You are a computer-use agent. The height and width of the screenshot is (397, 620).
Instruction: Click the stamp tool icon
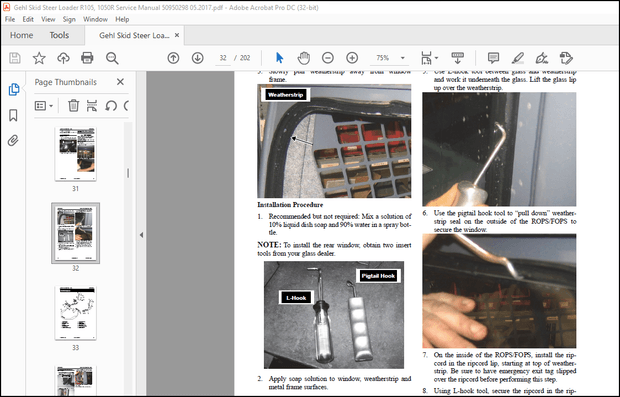click(566, 58)
